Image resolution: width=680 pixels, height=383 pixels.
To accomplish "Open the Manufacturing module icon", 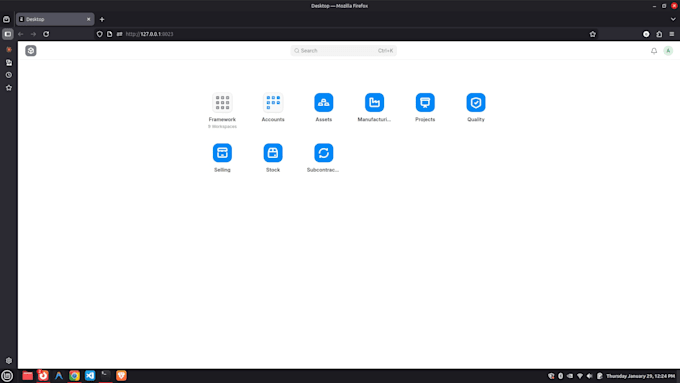I will tap(374, 103).
